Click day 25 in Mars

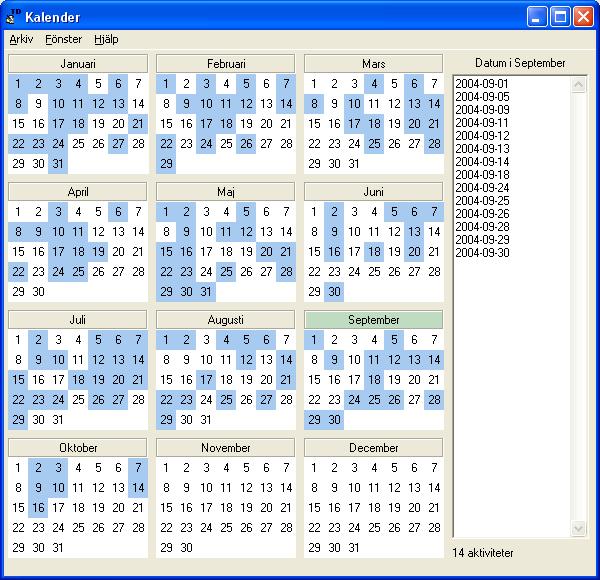click(x=374, y=144)
